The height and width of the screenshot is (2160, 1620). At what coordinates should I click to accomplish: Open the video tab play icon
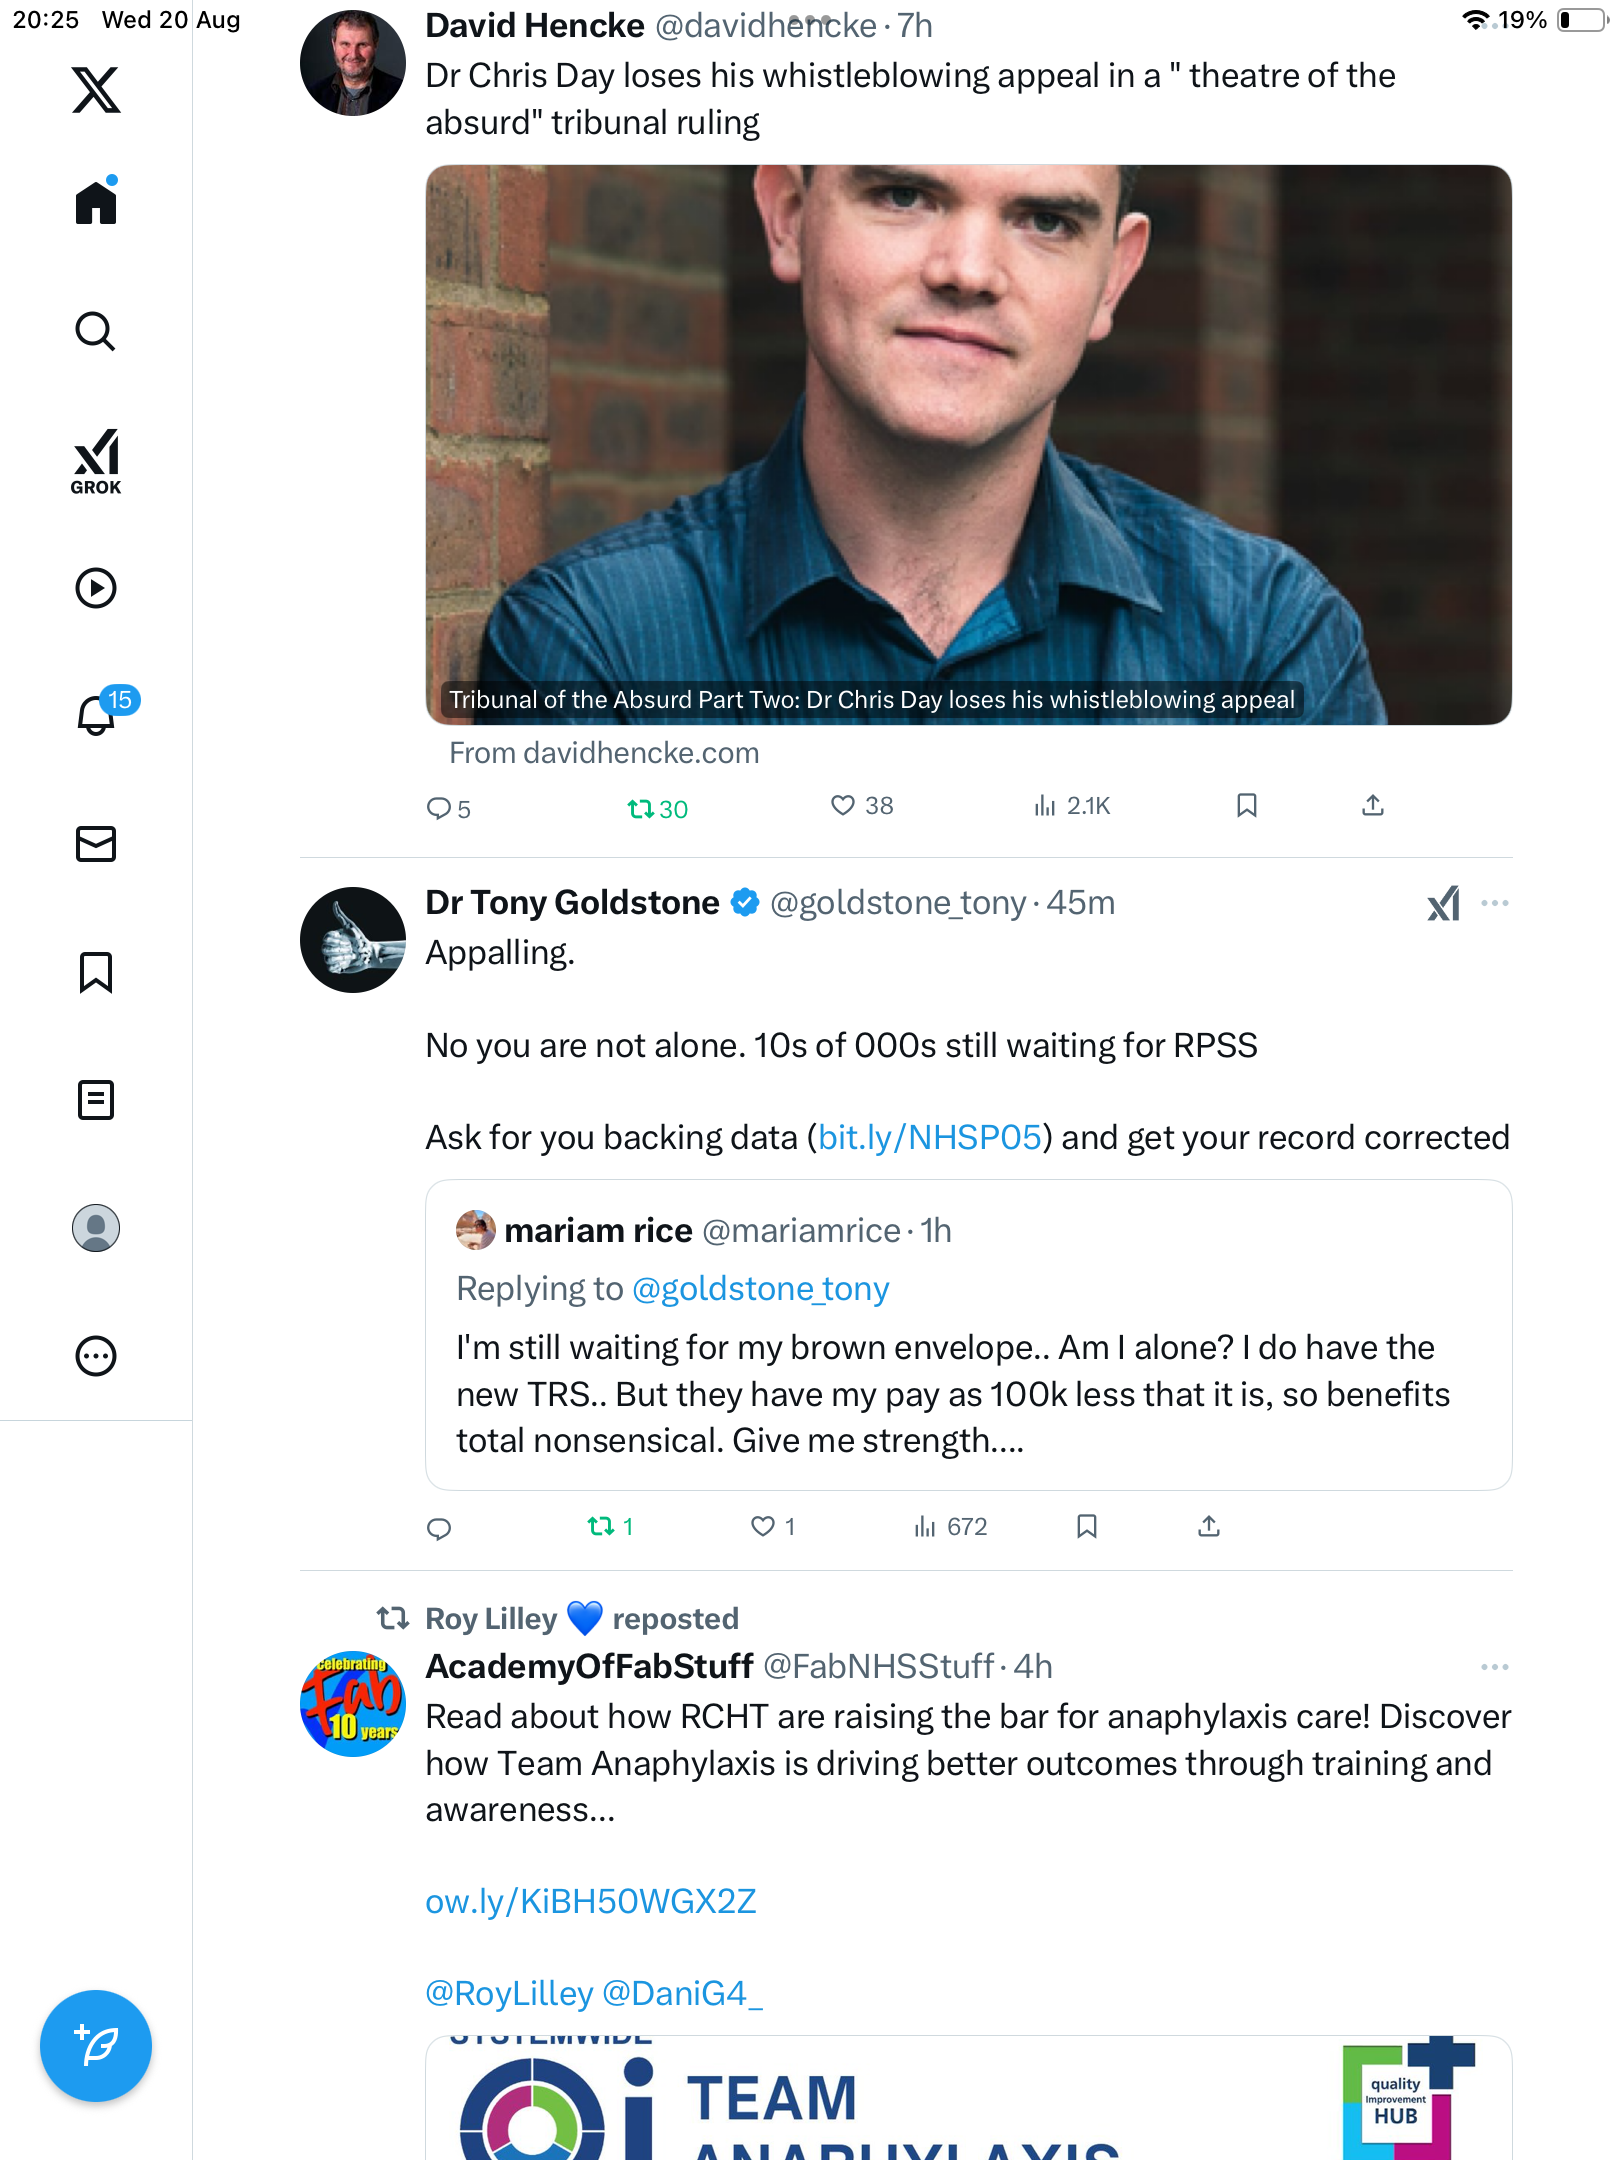coord(96,588)
